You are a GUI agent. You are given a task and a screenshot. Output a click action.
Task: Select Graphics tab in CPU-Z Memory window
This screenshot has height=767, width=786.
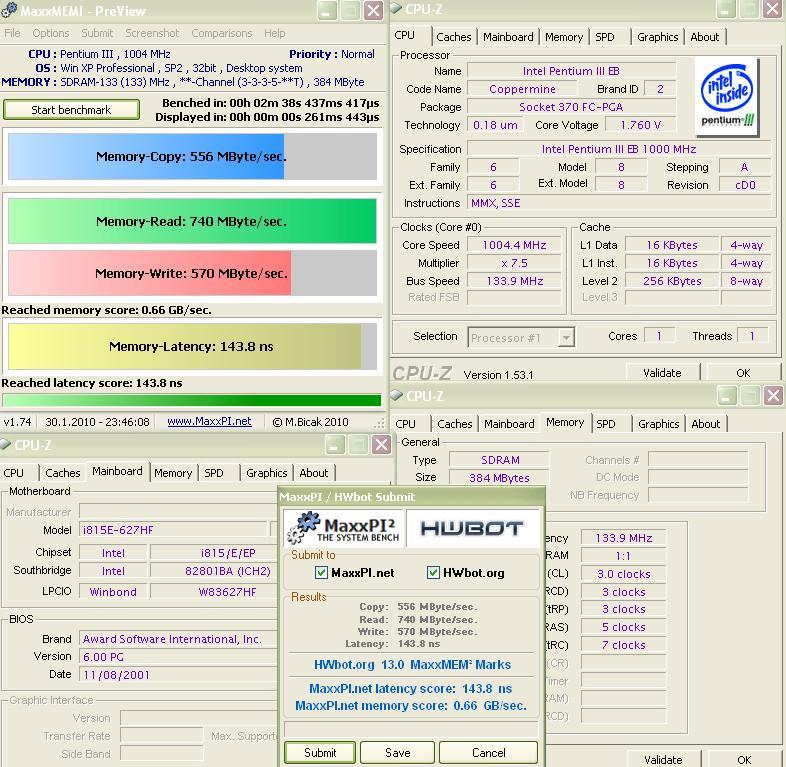point(658,424)
